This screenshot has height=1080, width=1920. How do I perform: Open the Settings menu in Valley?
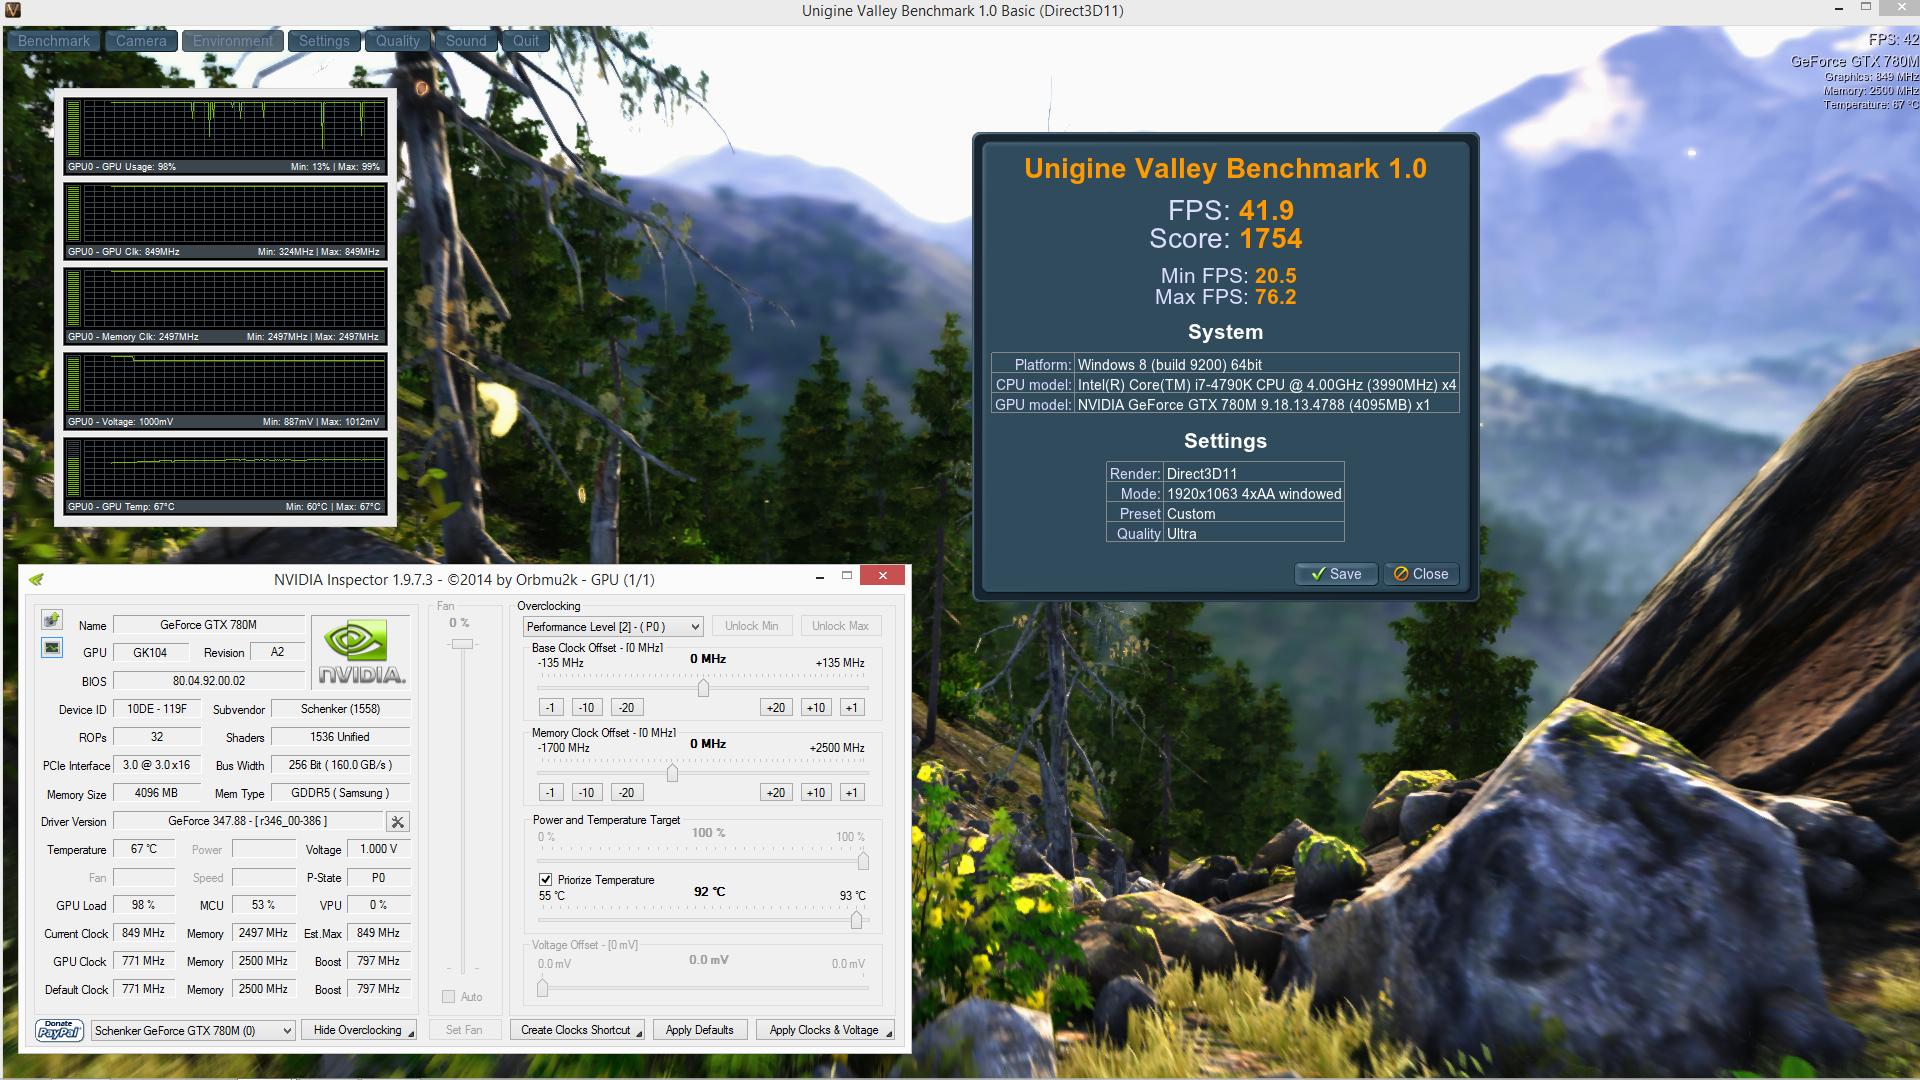(324, 41)
